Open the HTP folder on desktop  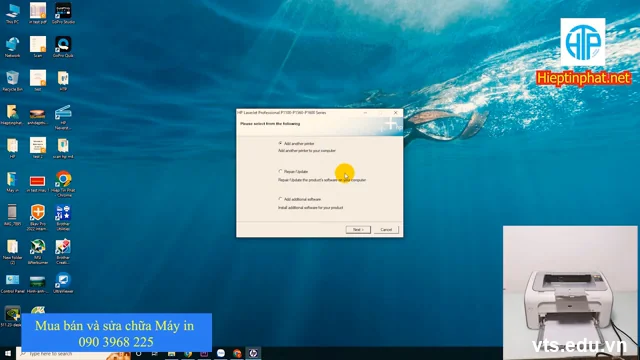(x=63, y=80)
